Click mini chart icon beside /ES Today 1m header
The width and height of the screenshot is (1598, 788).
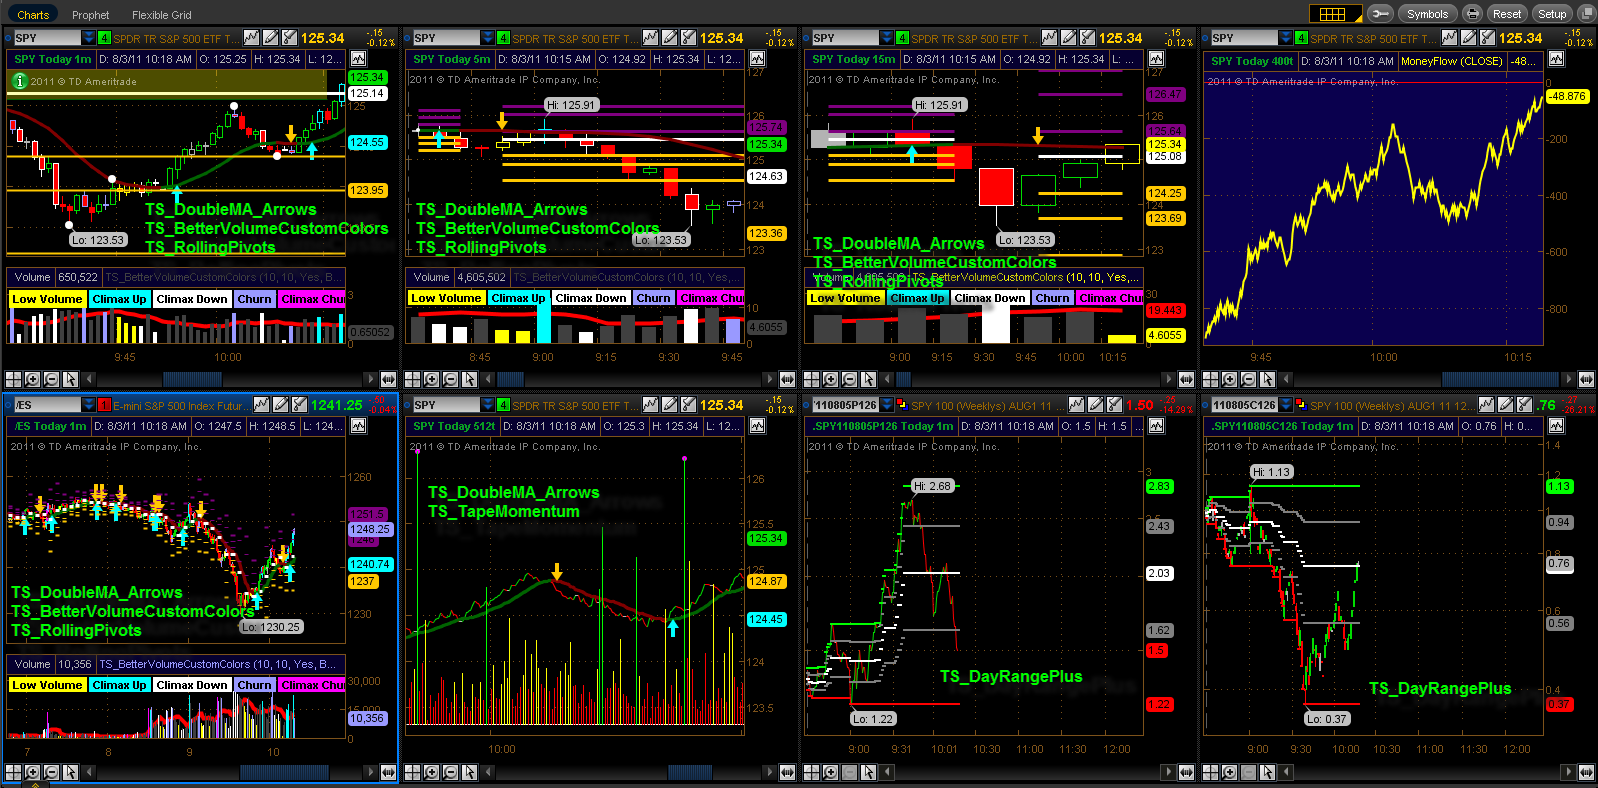358,426
